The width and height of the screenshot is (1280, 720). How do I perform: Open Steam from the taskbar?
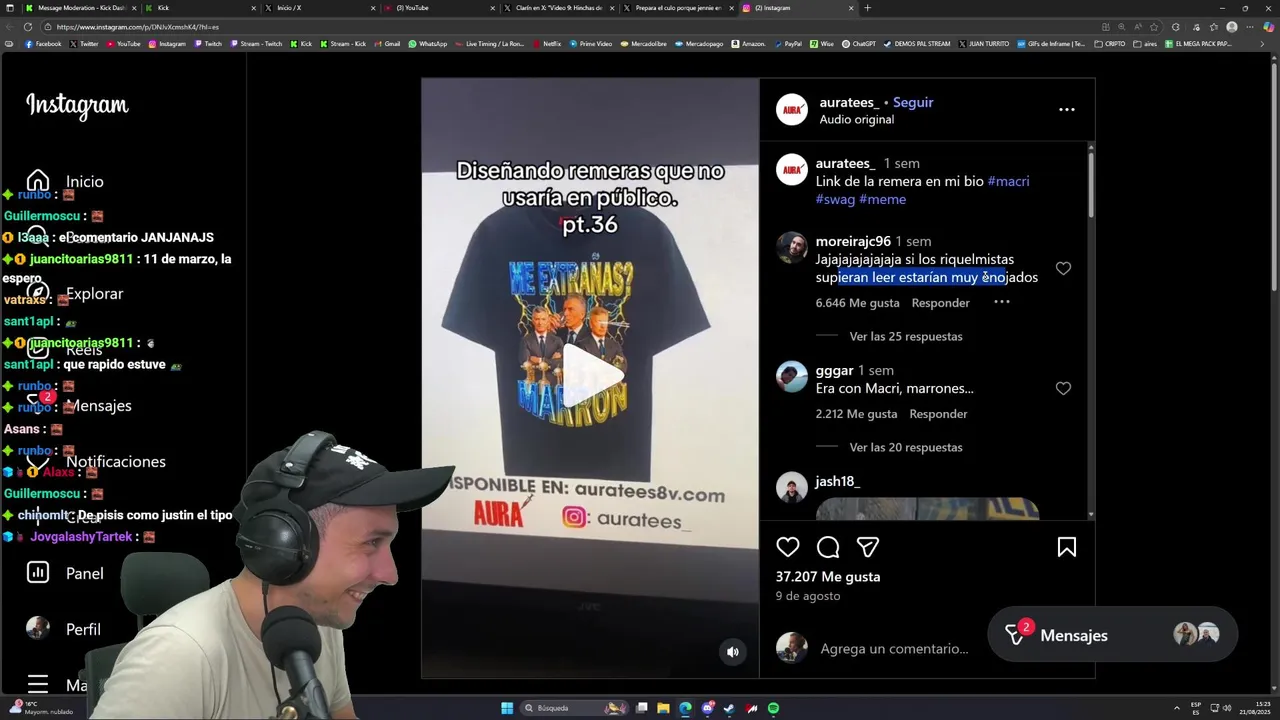[729, 708]
